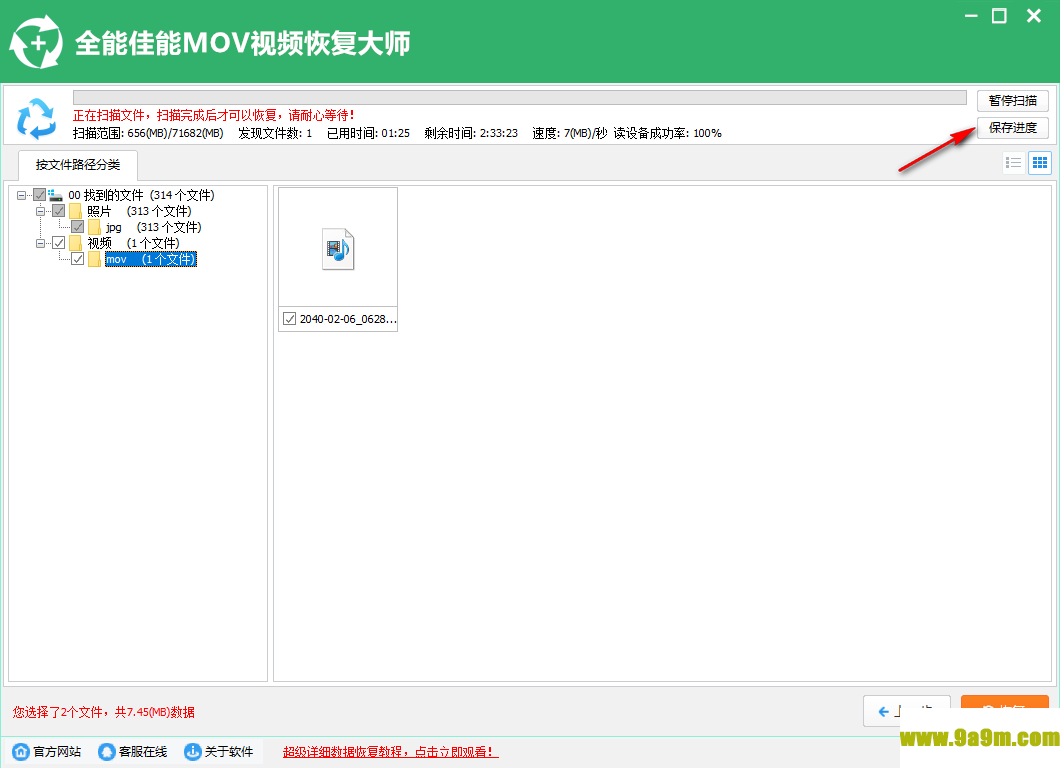
Task: Open the 超级详细数据恢复教程 tutorial link
Action: pyautogui.click(x=391, y=752)
